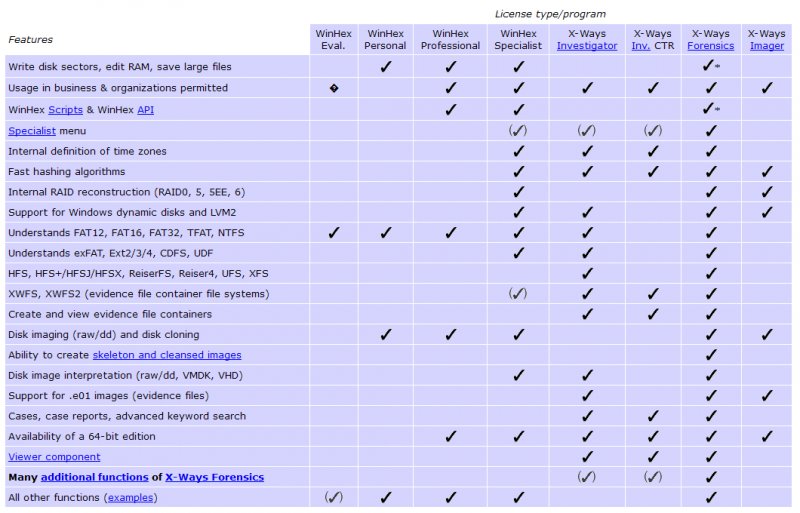Click WinHex Eval. checkmark in FAT12 row

click(333, 232)
